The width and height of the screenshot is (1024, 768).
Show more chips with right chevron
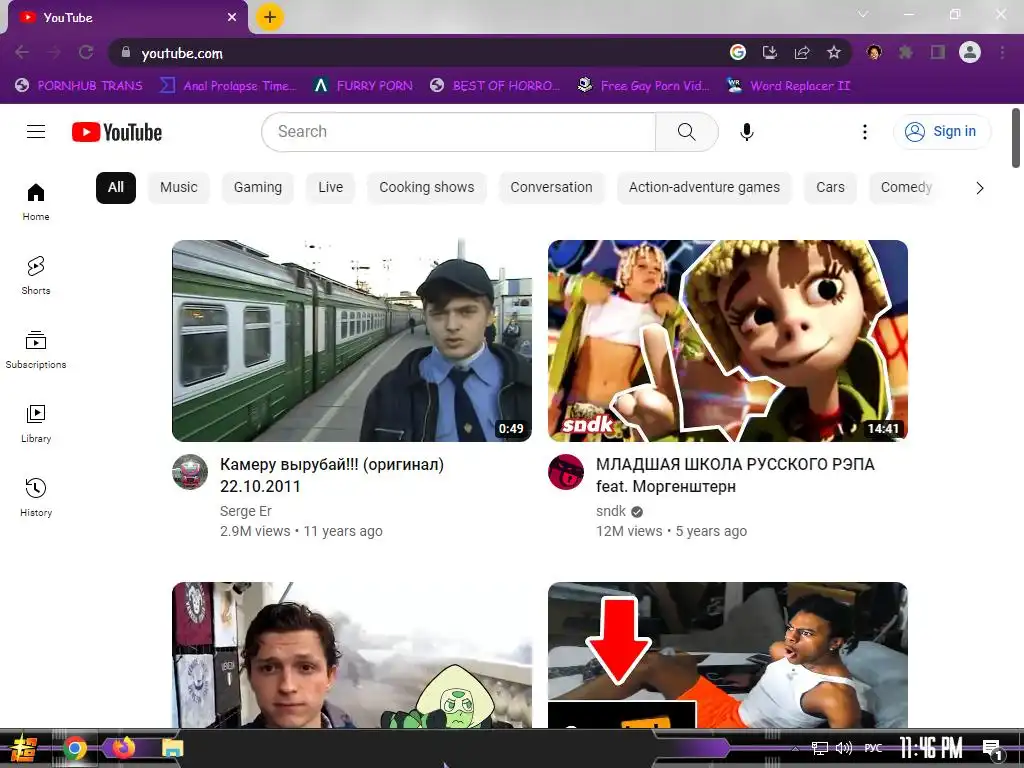pyautogui.click(x=980, y=188)
